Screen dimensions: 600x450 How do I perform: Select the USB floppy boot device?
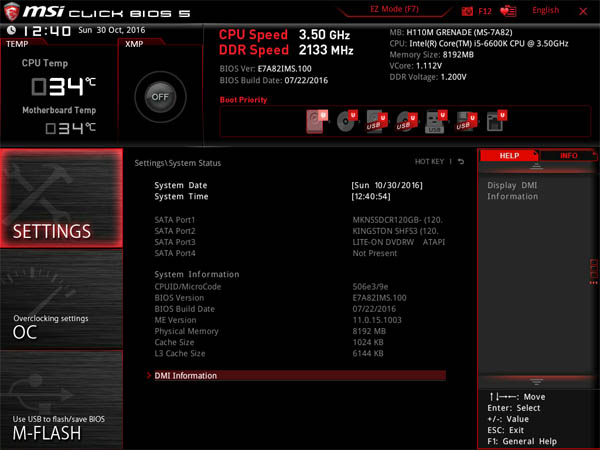pos(466,122)
